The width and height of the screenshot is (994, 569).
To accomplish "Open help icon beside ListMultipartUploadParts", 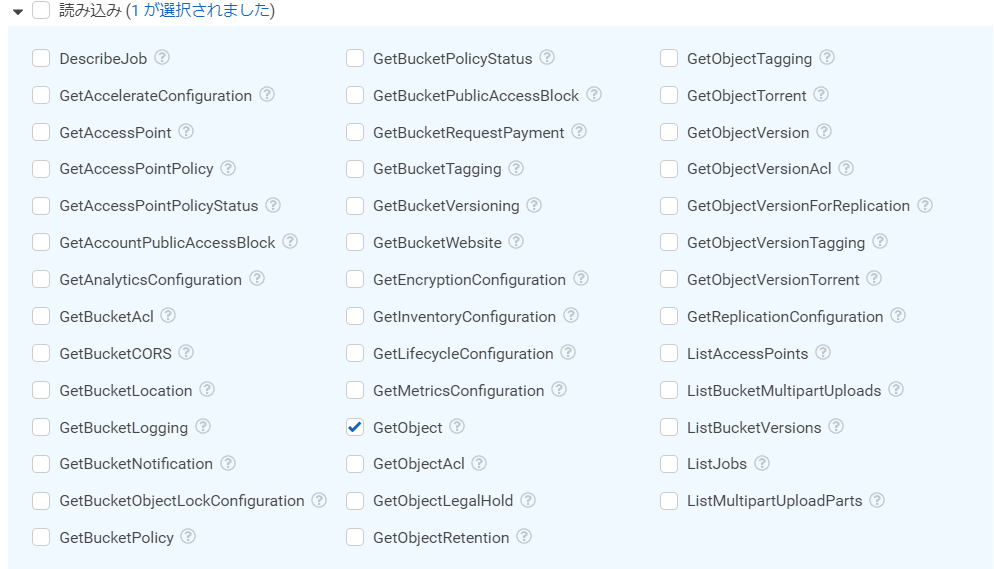I will 877,500.
